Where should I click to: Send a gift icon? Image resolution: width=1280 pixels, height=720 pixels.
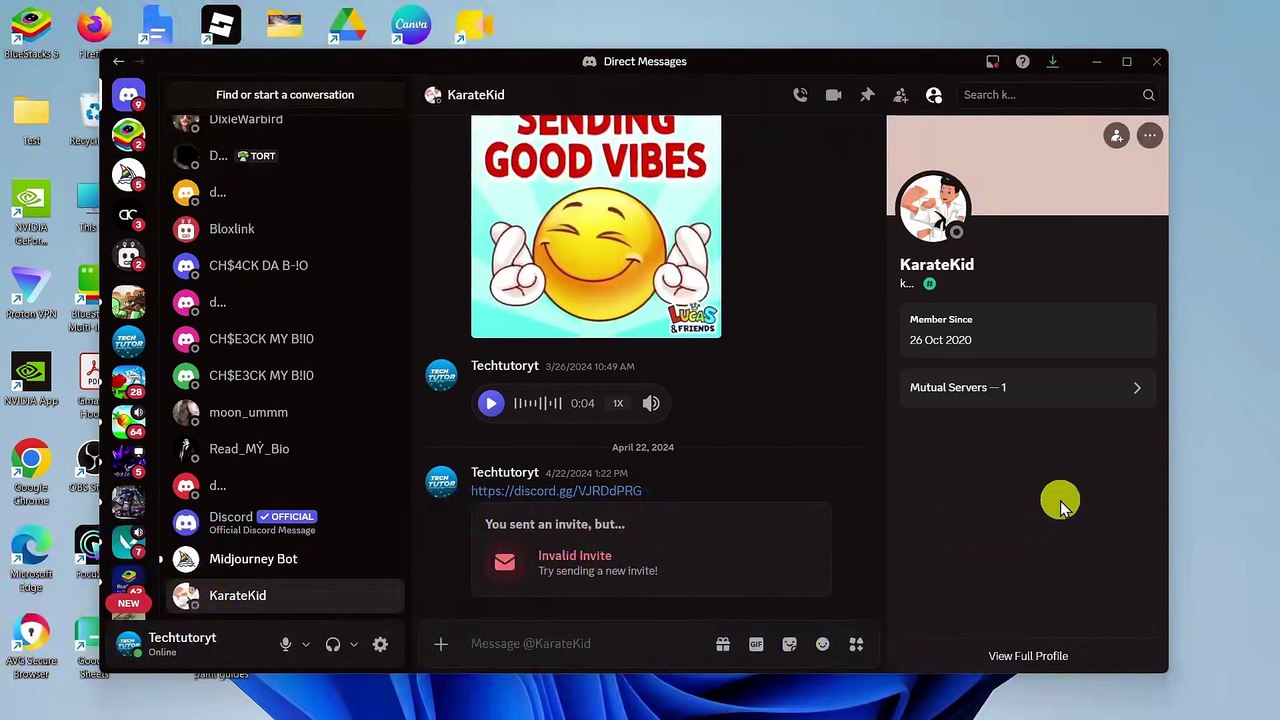[x=723, y=644]
